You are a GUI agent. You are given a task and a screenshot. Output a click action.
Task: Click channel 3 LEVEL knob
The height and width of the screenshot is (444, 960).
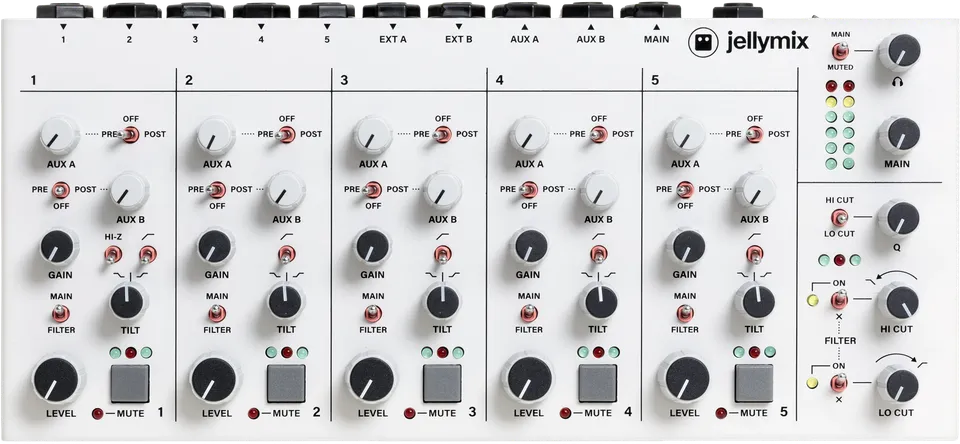click(370, 380)
